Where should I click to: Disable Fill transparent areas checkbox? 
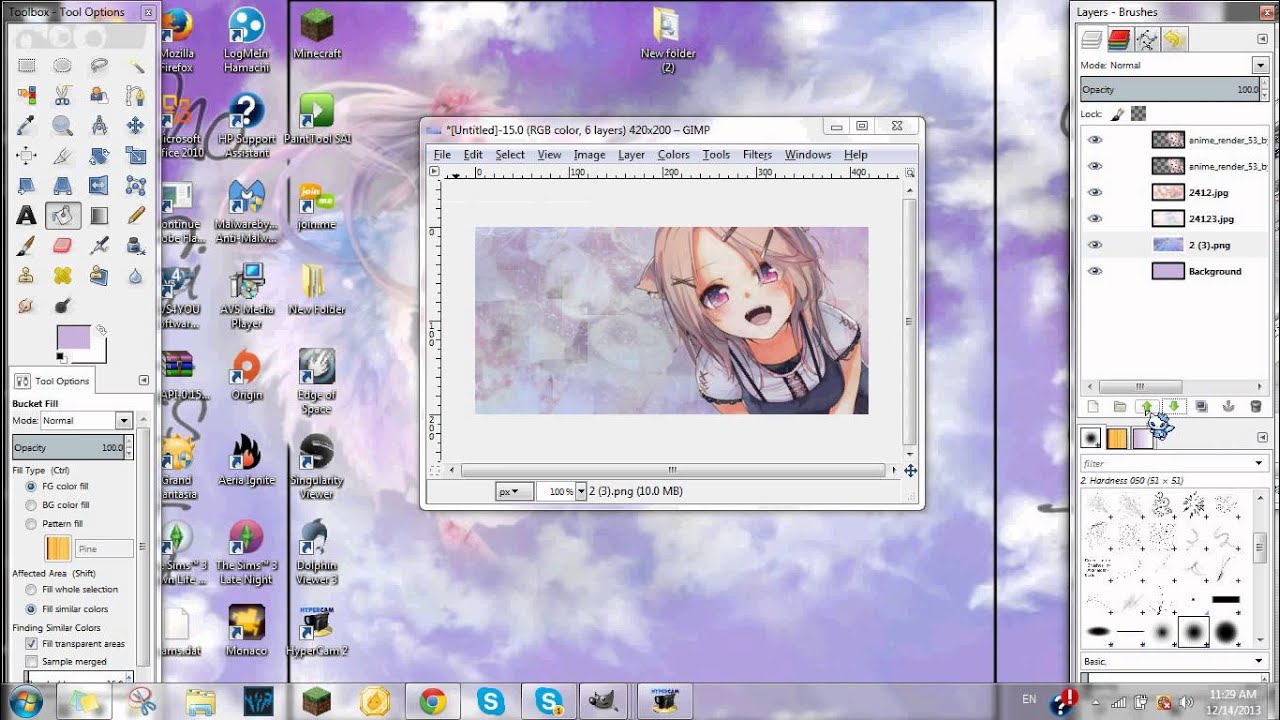[x=31, y=644]
